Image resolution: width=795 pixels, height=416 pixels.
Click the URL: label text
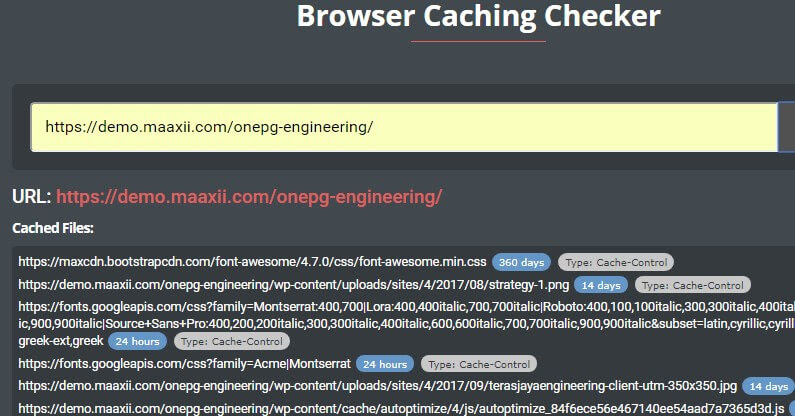(x=31, y=197)
